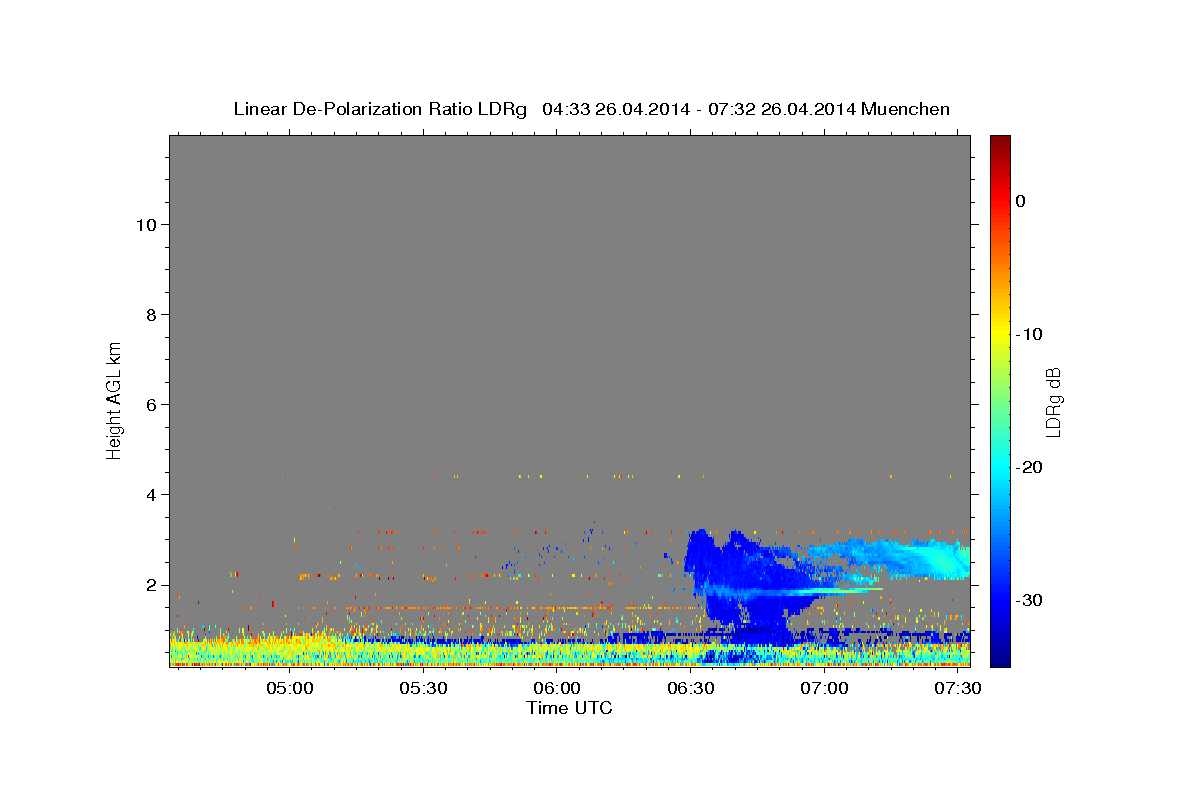Click "Muenchen" in the plot title
This screenshot has width=1200, height=800.
click(907, 109)
